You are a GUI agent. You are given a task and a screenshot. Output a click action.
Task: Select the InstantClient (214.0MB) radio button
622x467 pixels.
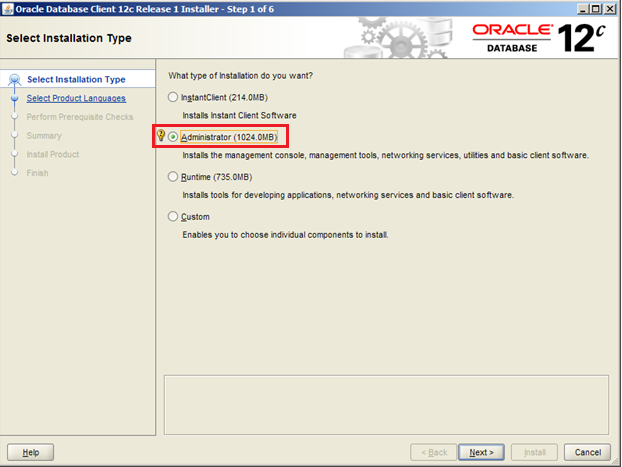pyautogui.click(x=173, y=97)
